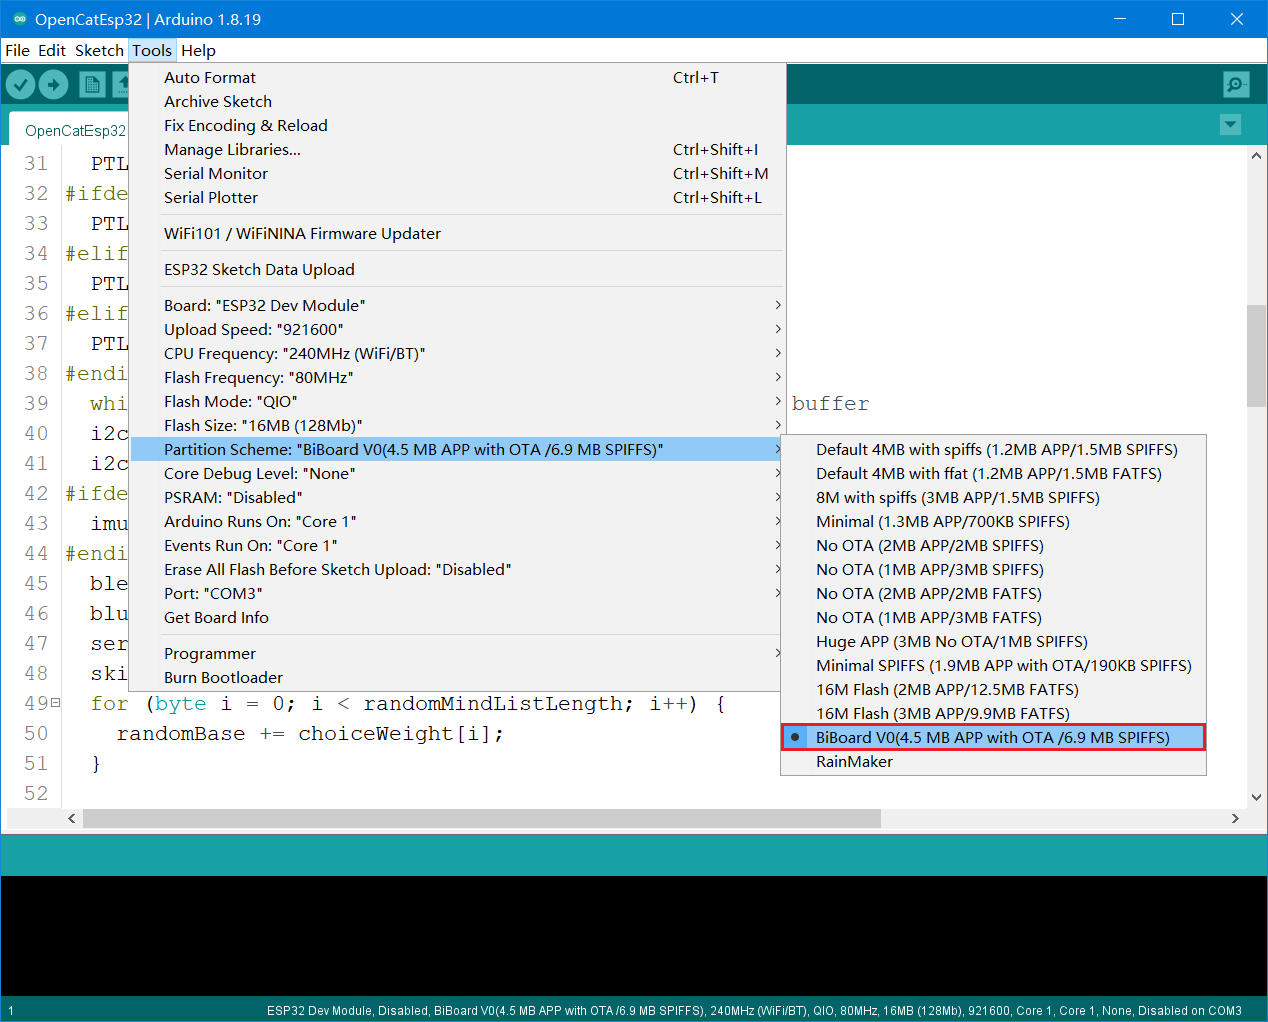Viewport: 1268px width, 1022px height.
Task: Close the Tools menu from menu bar
Action: [x=152, y=50]
